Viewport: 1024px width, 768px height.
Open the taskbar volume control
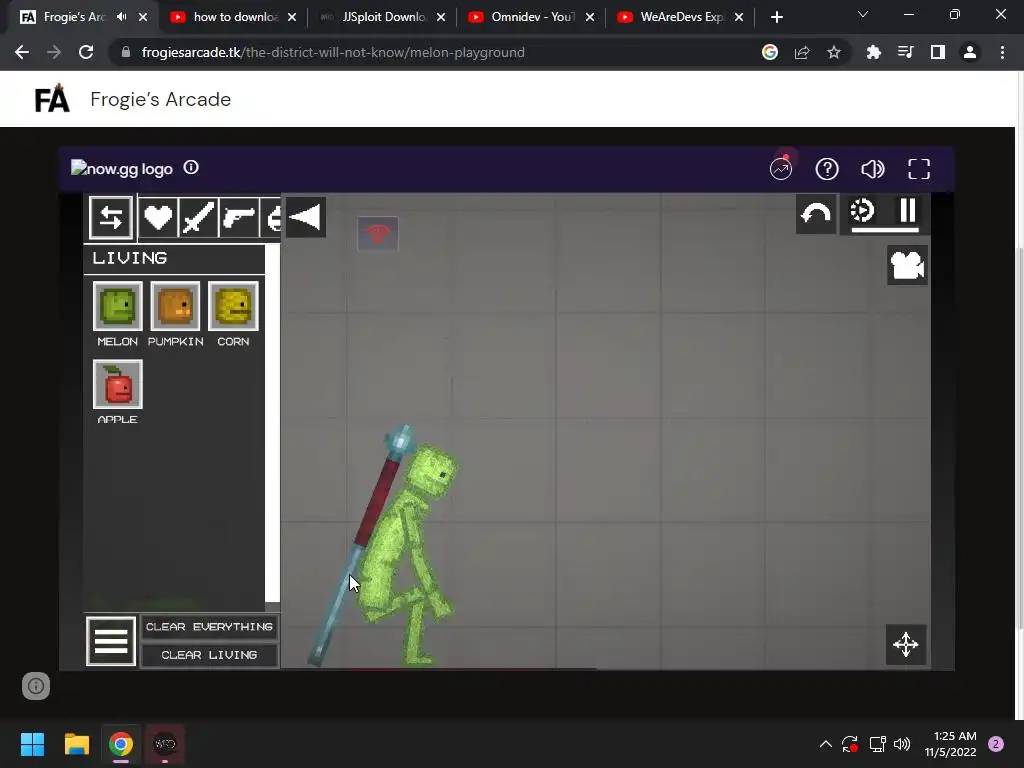(902, 744)
